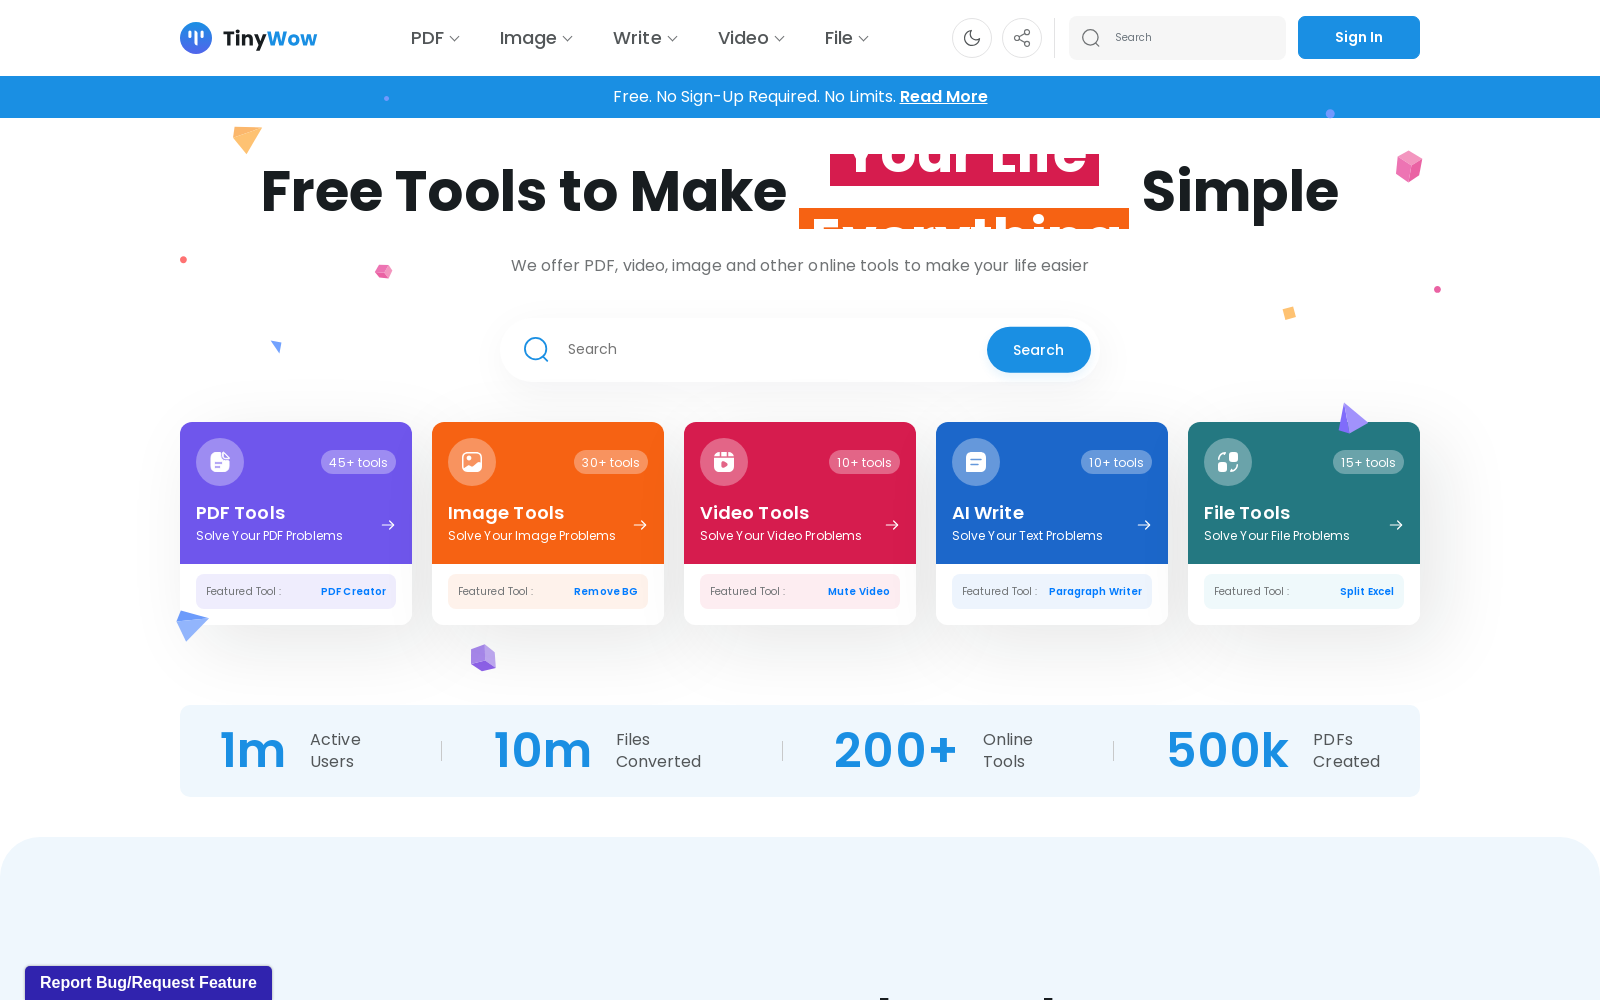
Task: Click the Sign In button
Action: pos(1359,37)
